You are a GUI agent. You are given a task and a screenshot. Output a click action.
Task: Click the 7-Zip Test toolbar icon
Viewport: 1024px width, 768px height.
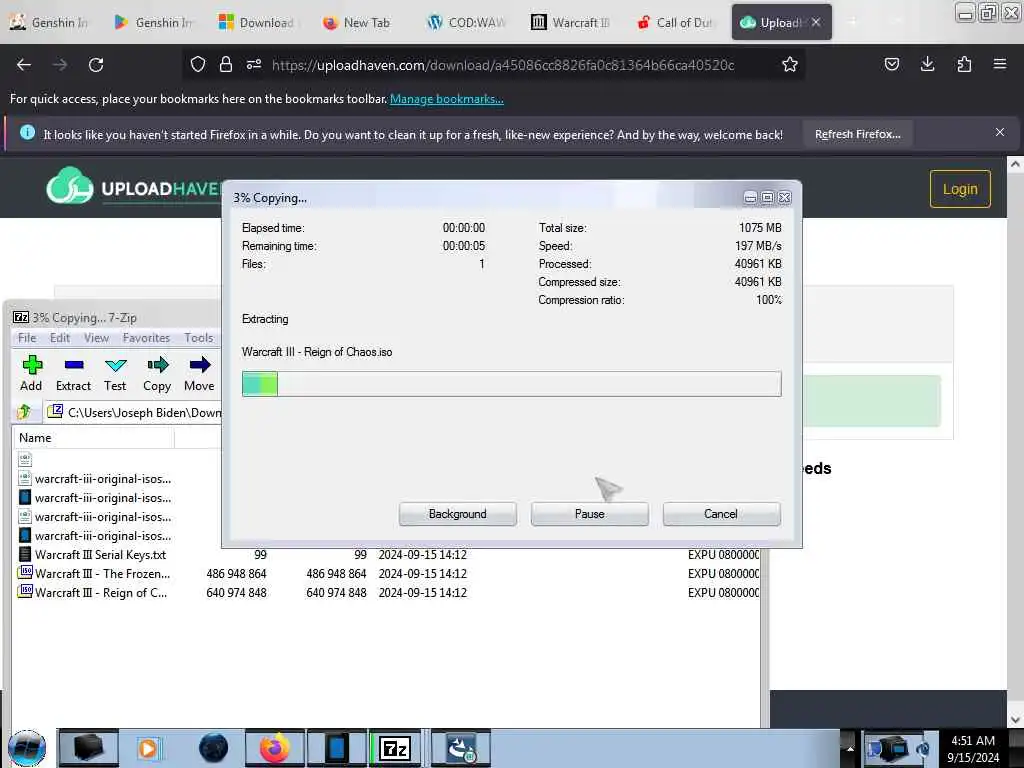click(x=115, y=374)
